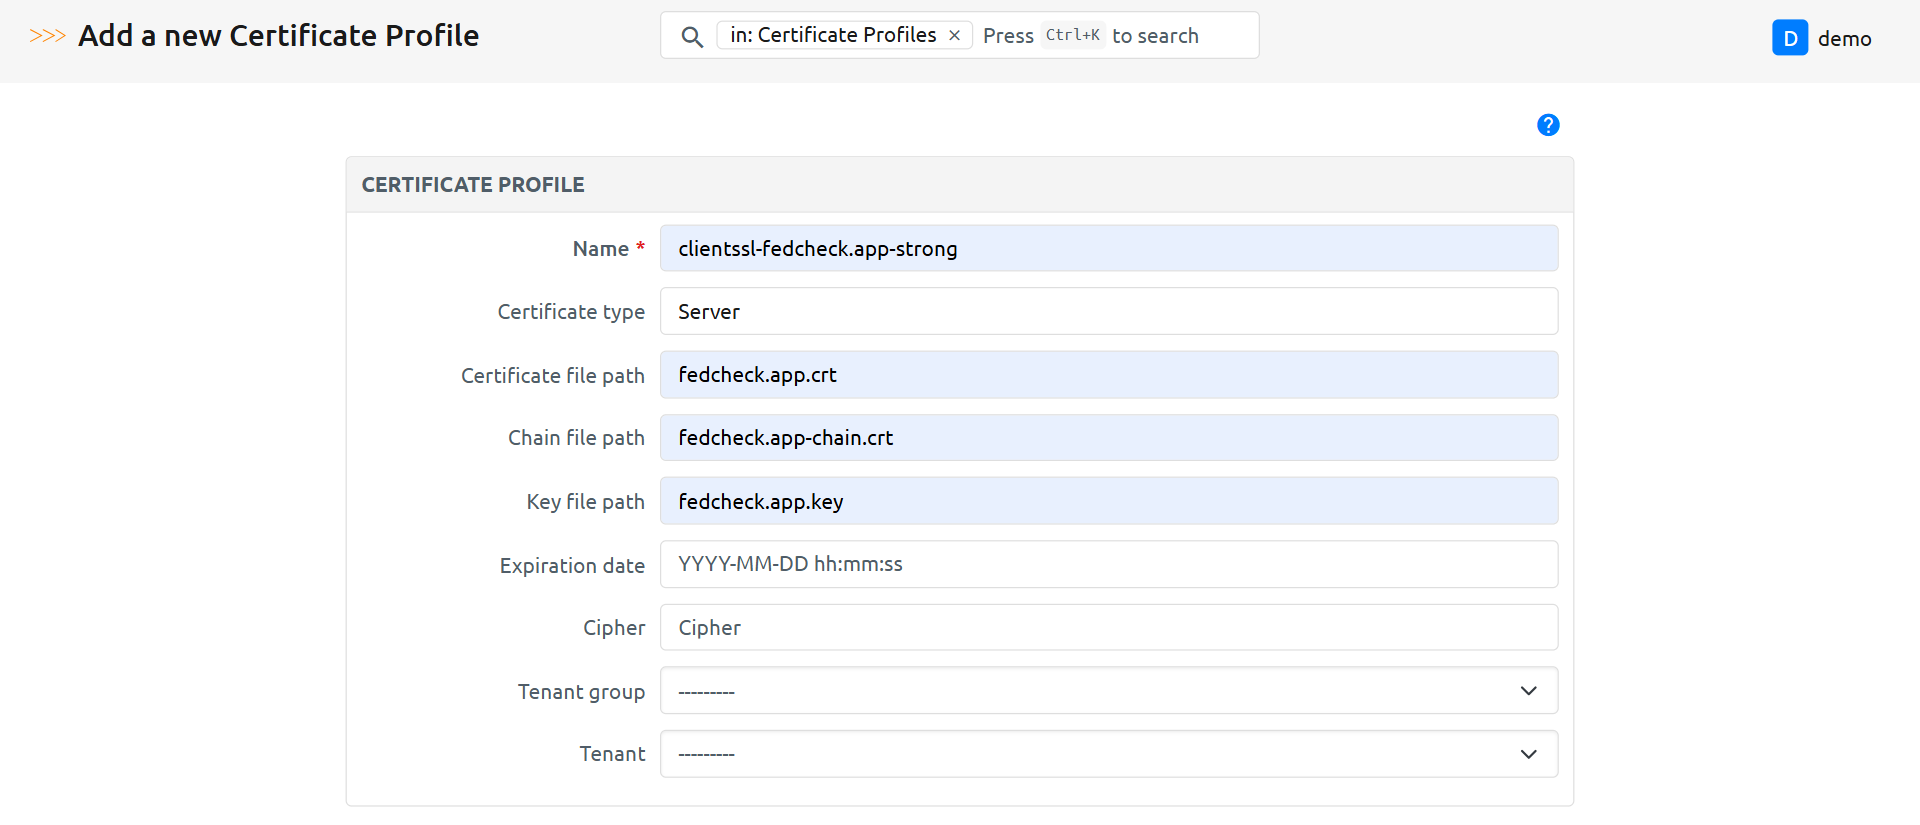Click the CERTIFICATE PROFILE panel header
Viewport: 1920px width, 825px height.
pos(473,185)
